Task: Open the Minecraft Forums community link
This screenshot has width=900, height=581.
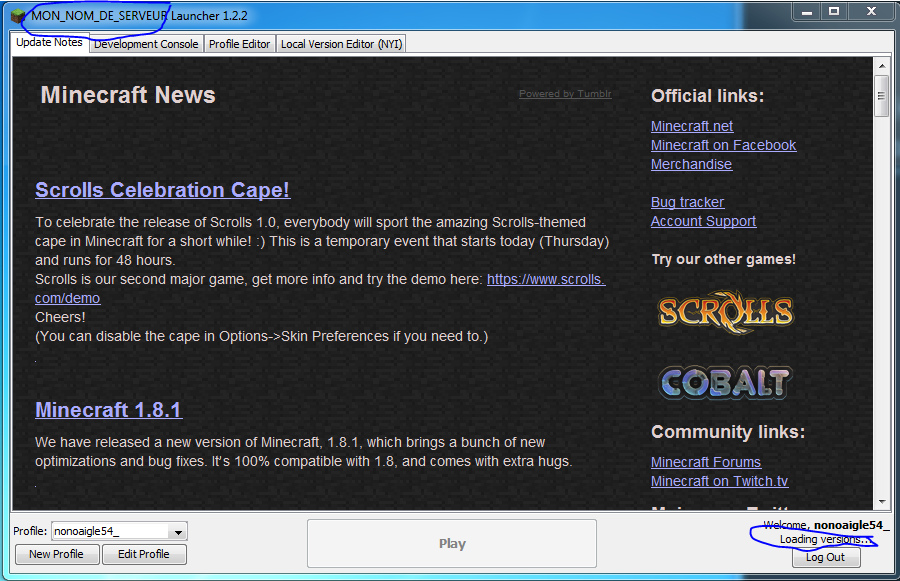Action: coord(705,462)
